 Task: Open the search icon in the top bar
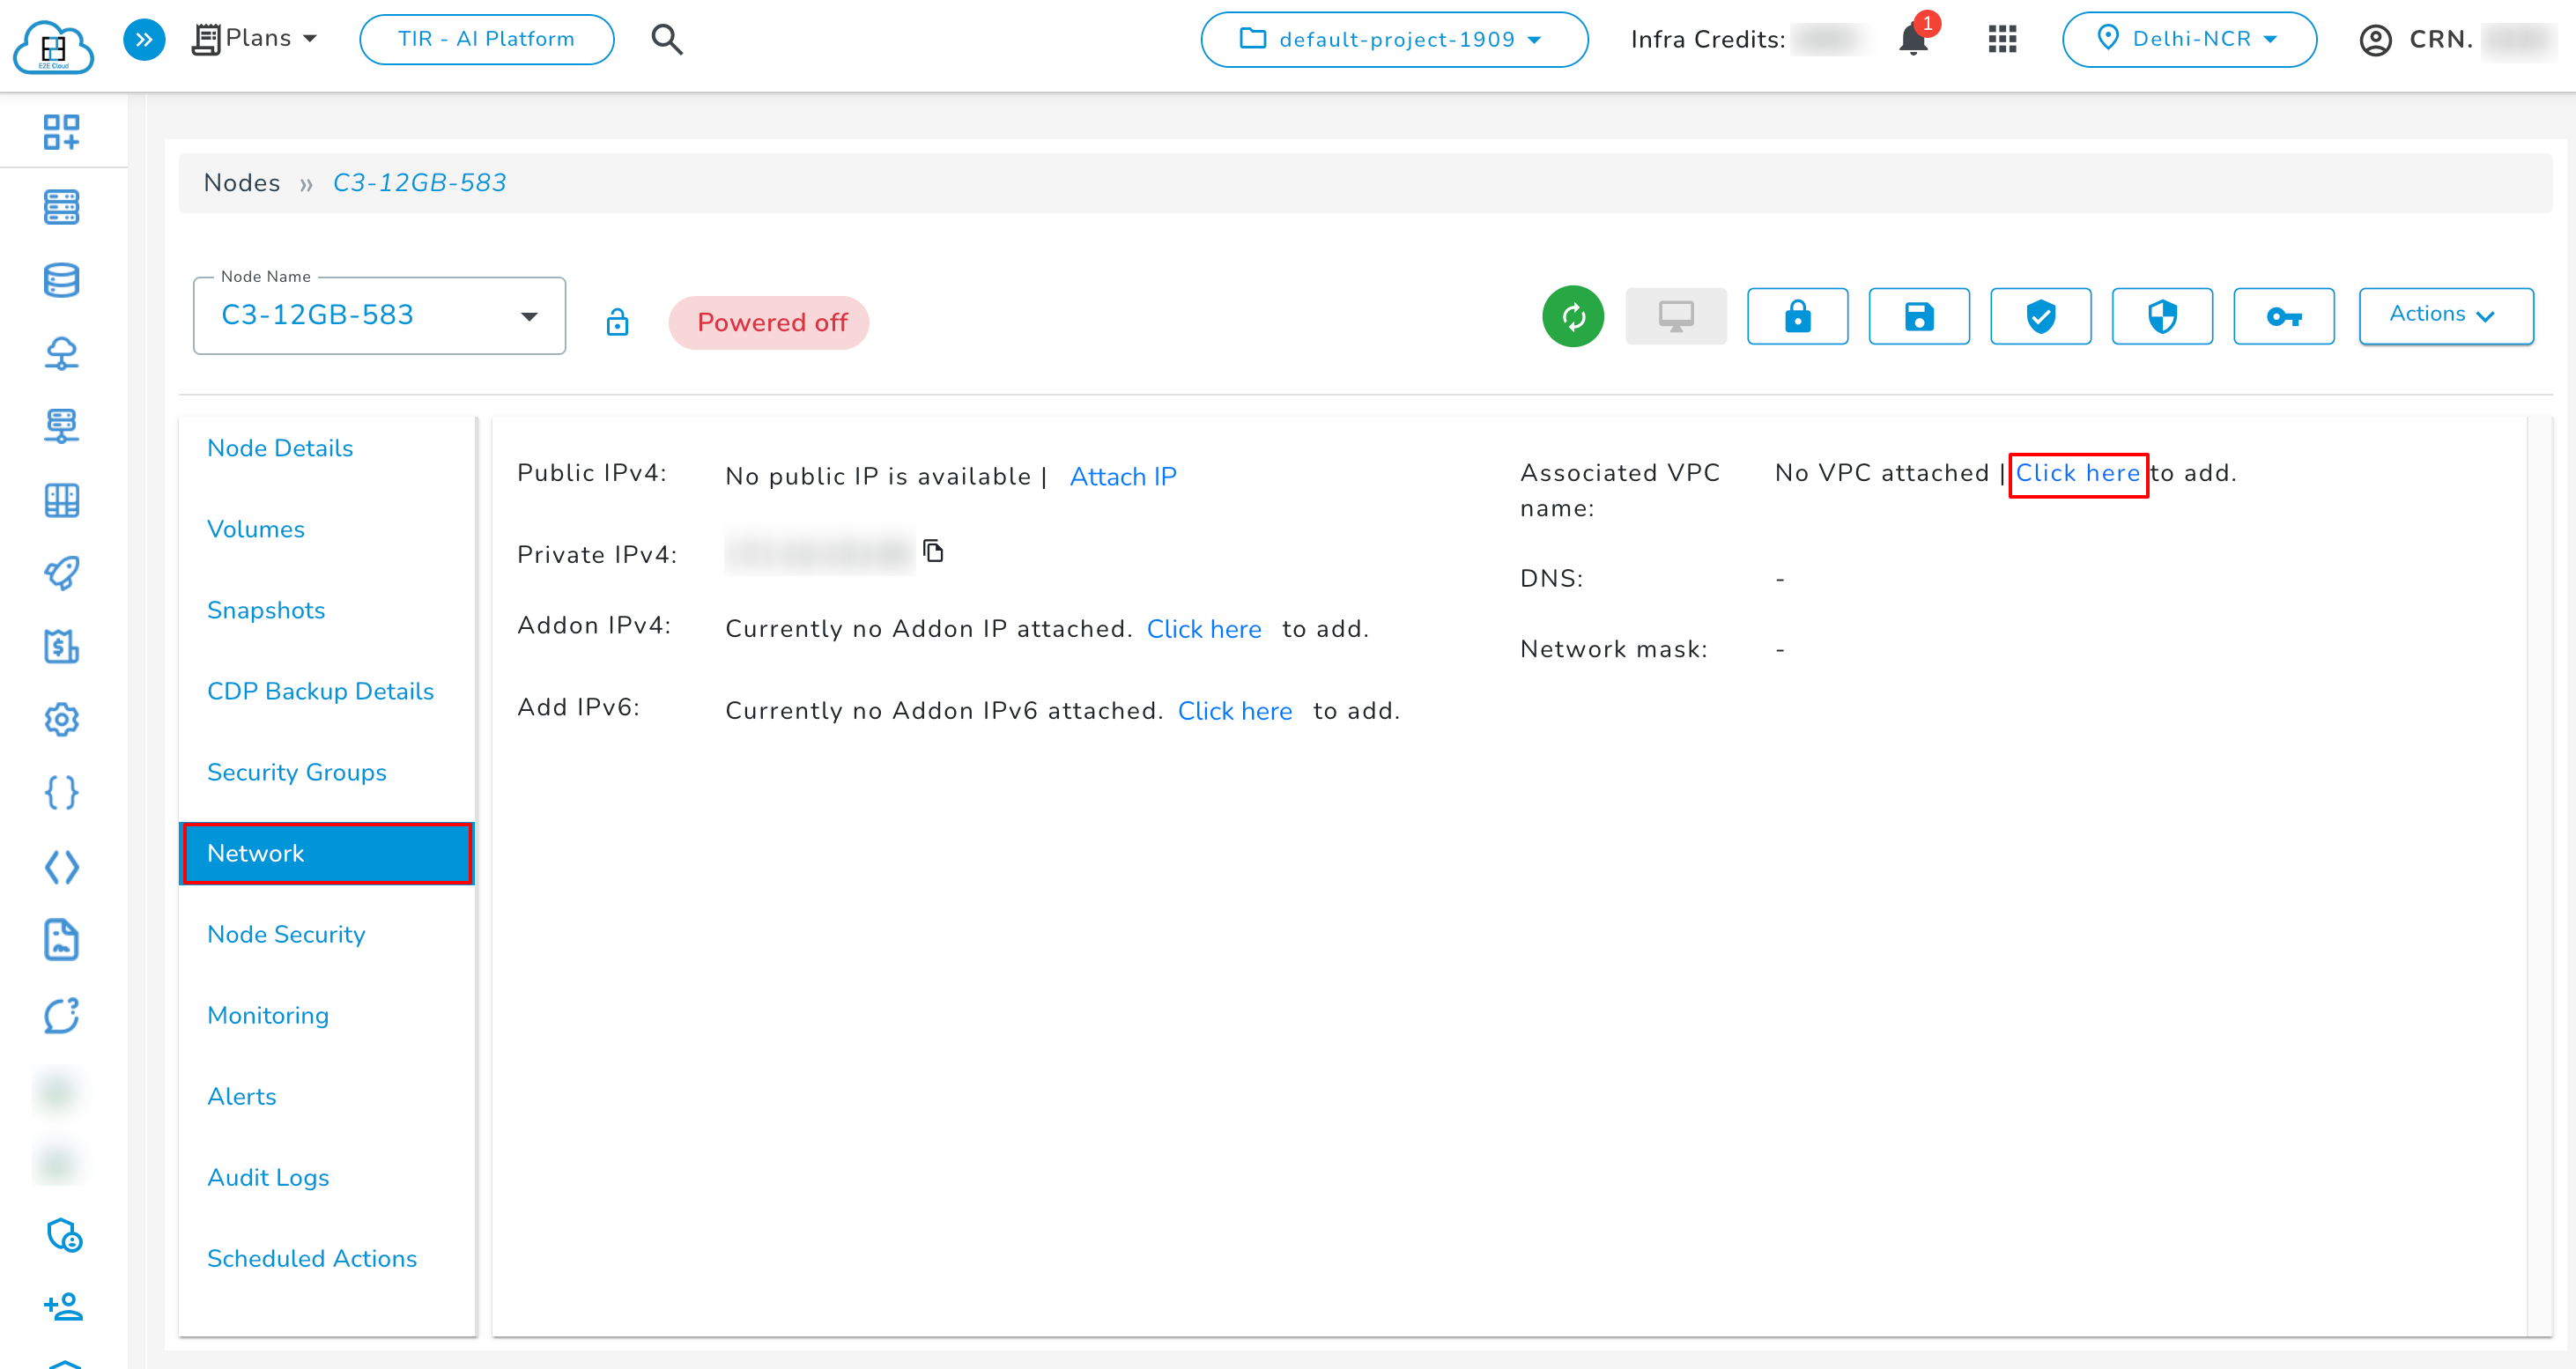[666, 39]
